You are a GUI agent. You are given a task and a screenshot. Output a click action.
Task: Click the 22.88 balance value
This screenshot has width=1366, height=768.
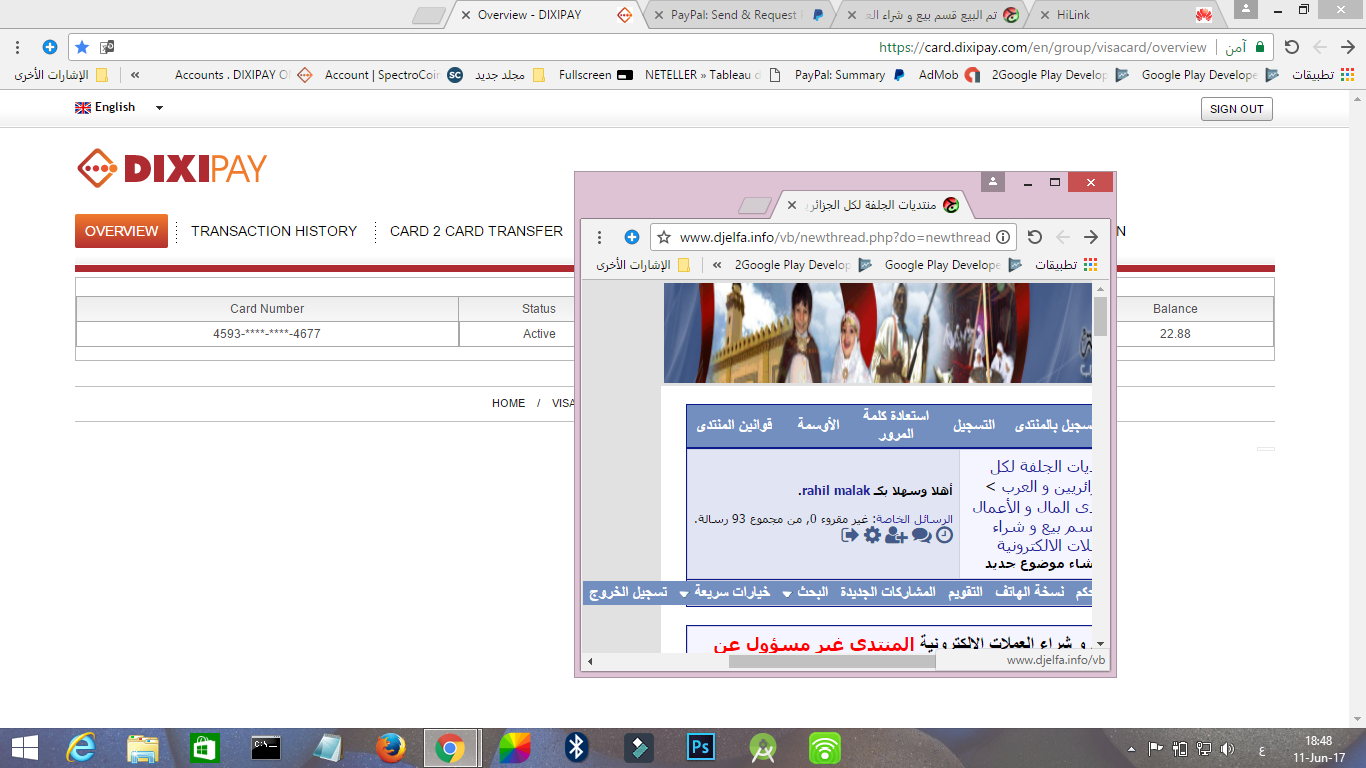tap(1175, 334)
